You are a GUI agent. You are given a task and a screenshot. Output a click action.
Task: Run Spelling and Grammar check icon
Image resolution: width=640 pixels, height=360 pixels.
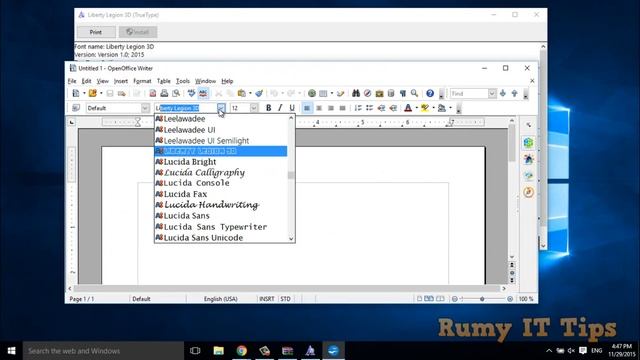click(x=191, y=93)
